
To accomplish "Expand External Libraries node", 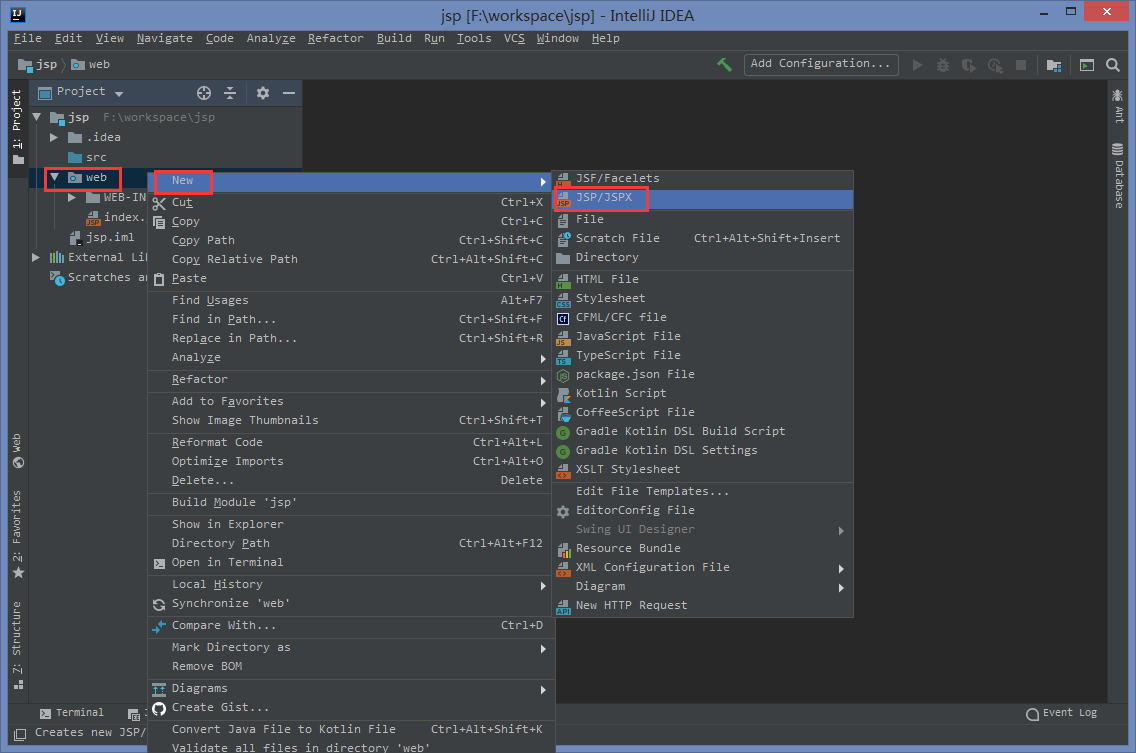I will click(x=36, y=257).
